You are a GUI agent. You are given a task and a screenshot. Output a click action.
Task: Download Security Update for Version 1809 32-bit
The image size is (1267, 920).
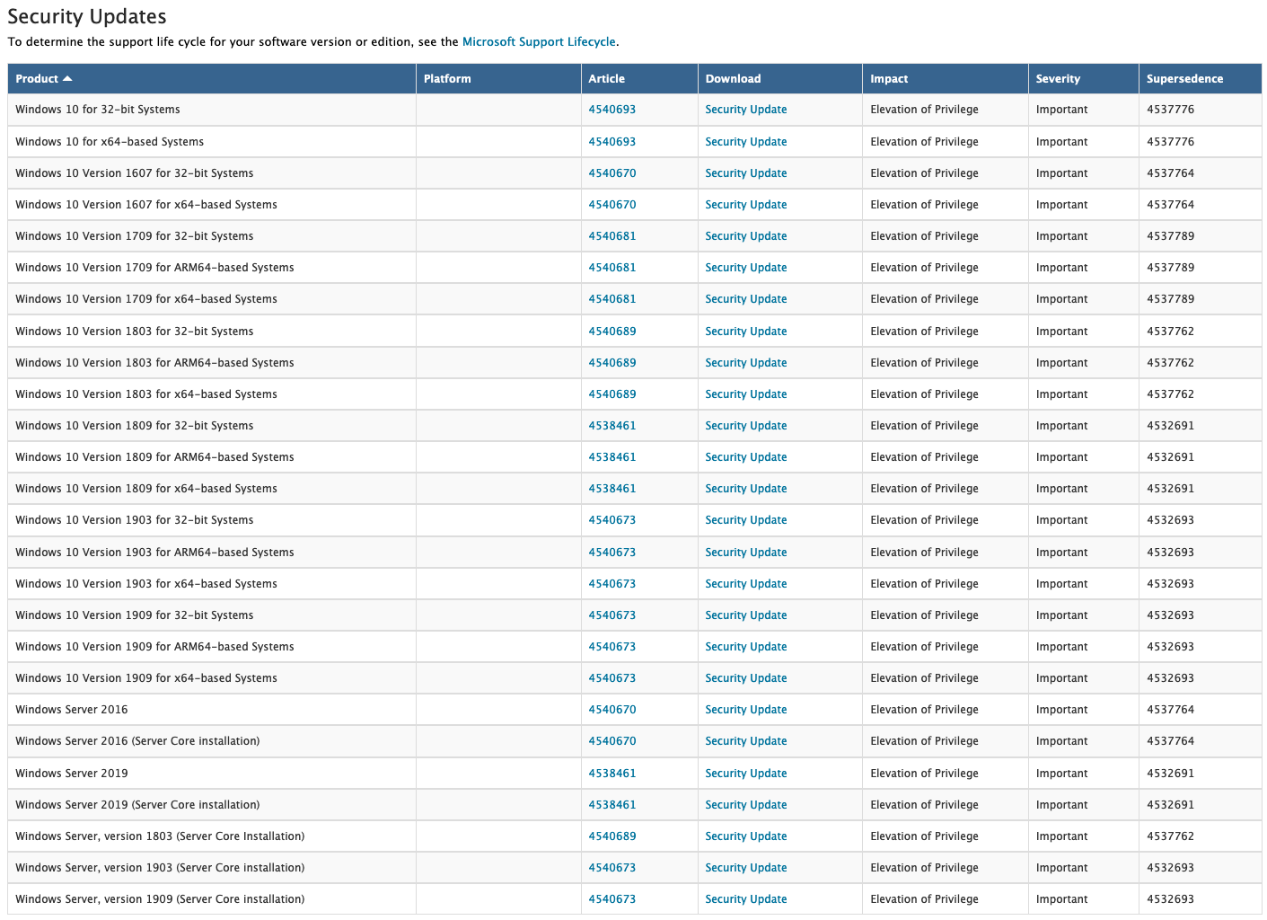click(746, 426)
